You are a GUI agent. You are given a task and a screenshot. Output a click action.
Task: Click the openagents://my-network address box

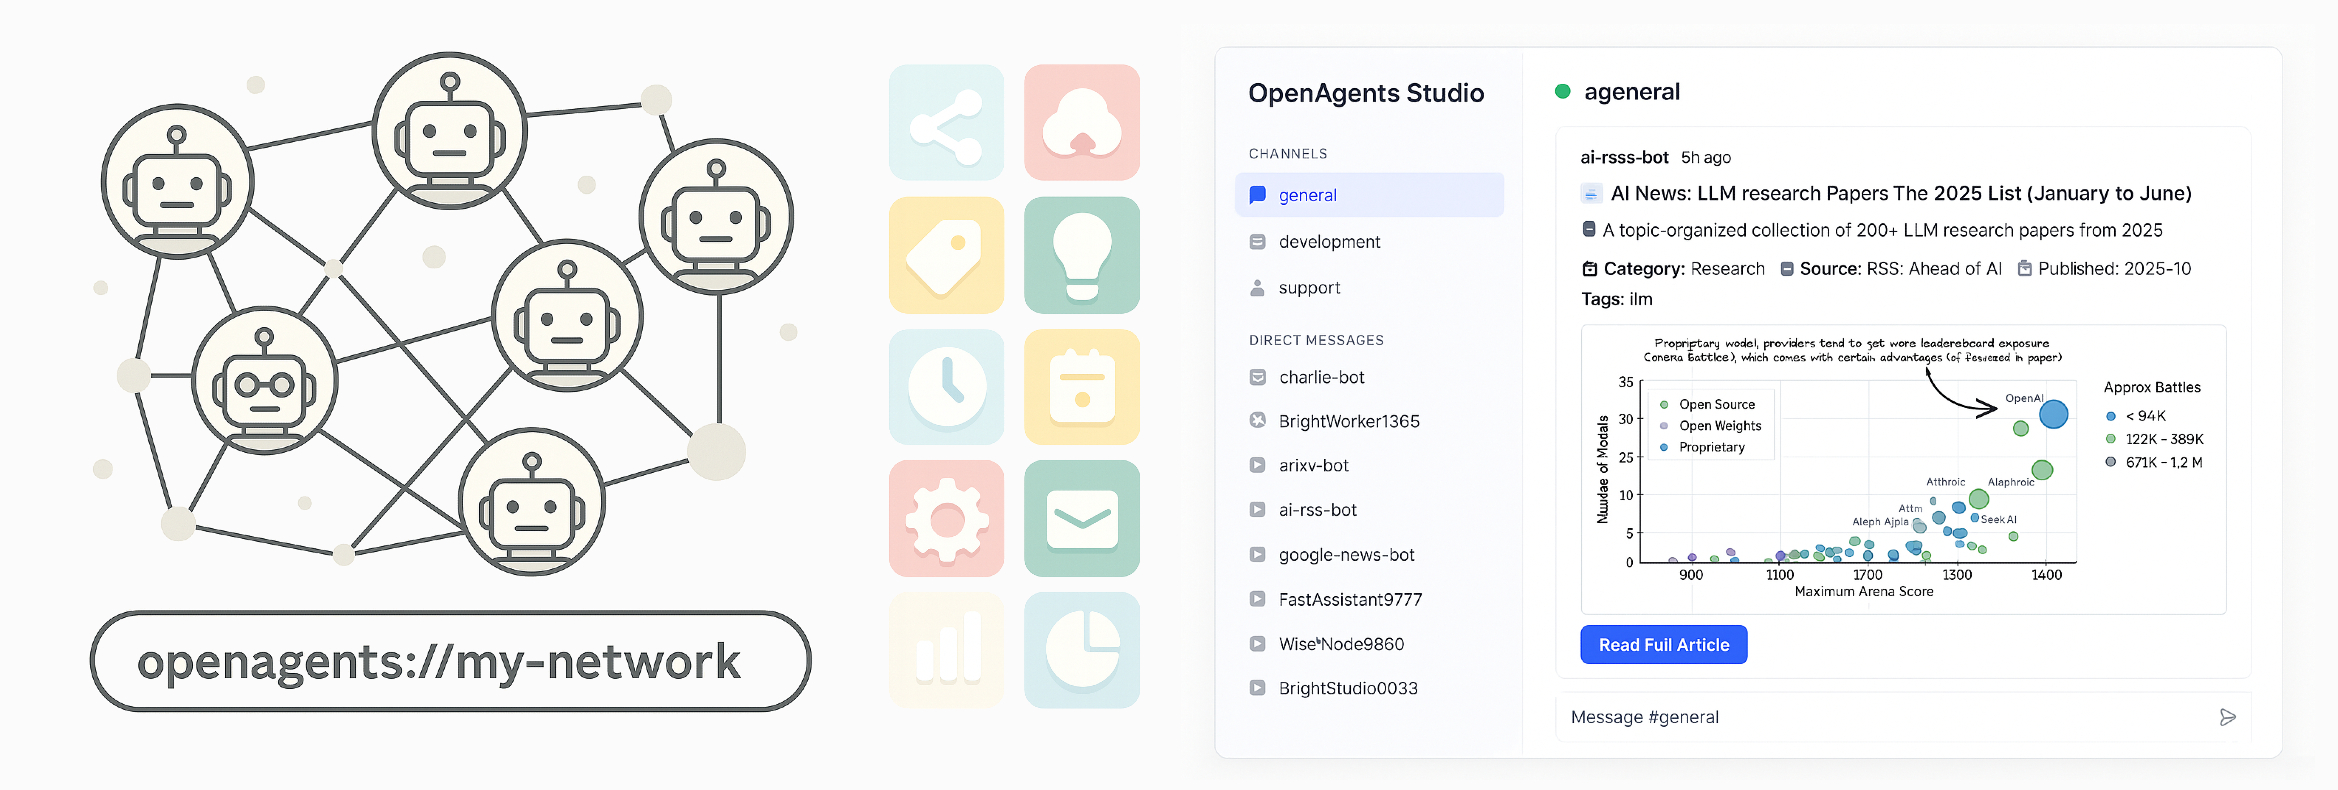[450, 661]
